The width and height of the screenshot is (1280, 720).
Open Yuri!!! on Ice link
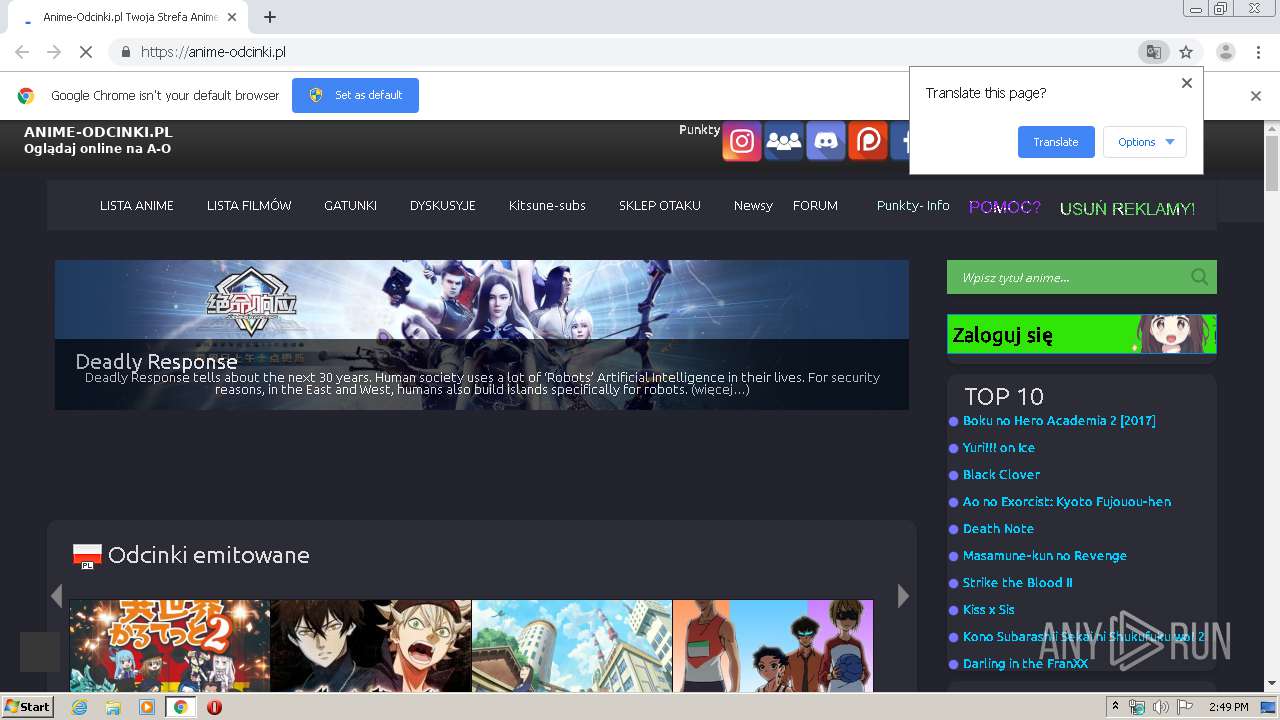pyautogui.click(x=999, y=448)
